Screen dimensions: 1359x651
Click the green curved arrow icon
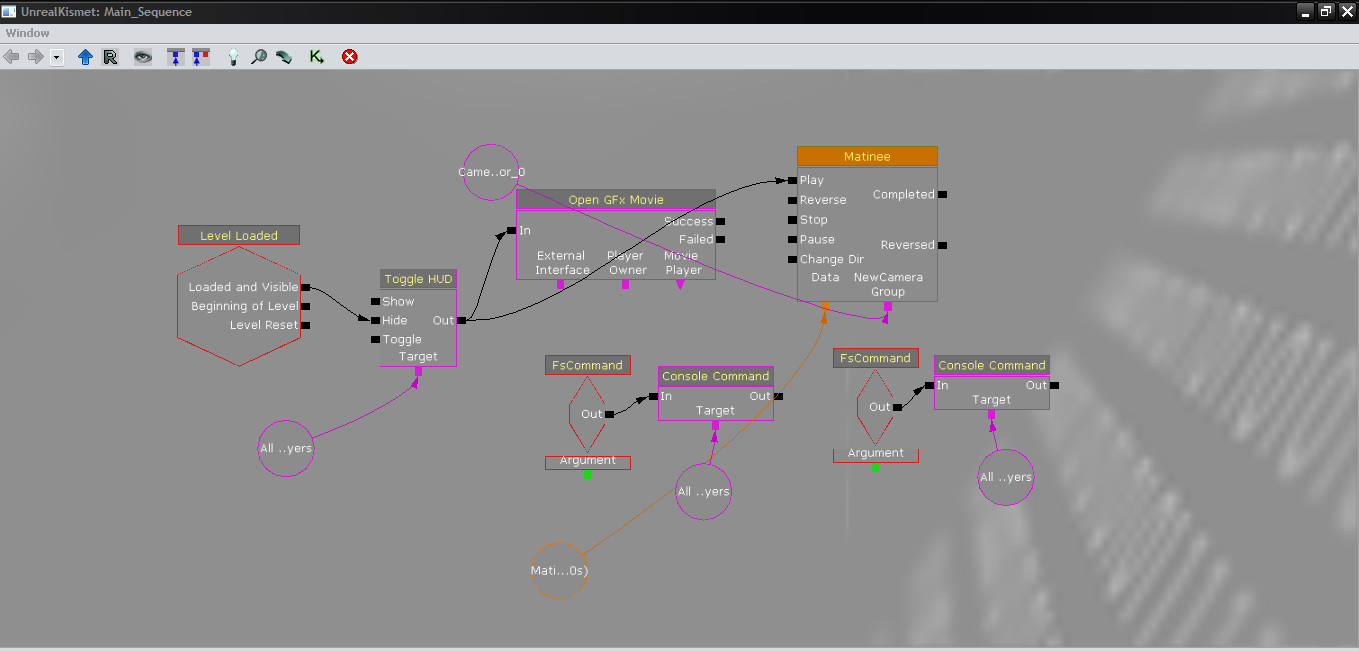click(284, 57)
